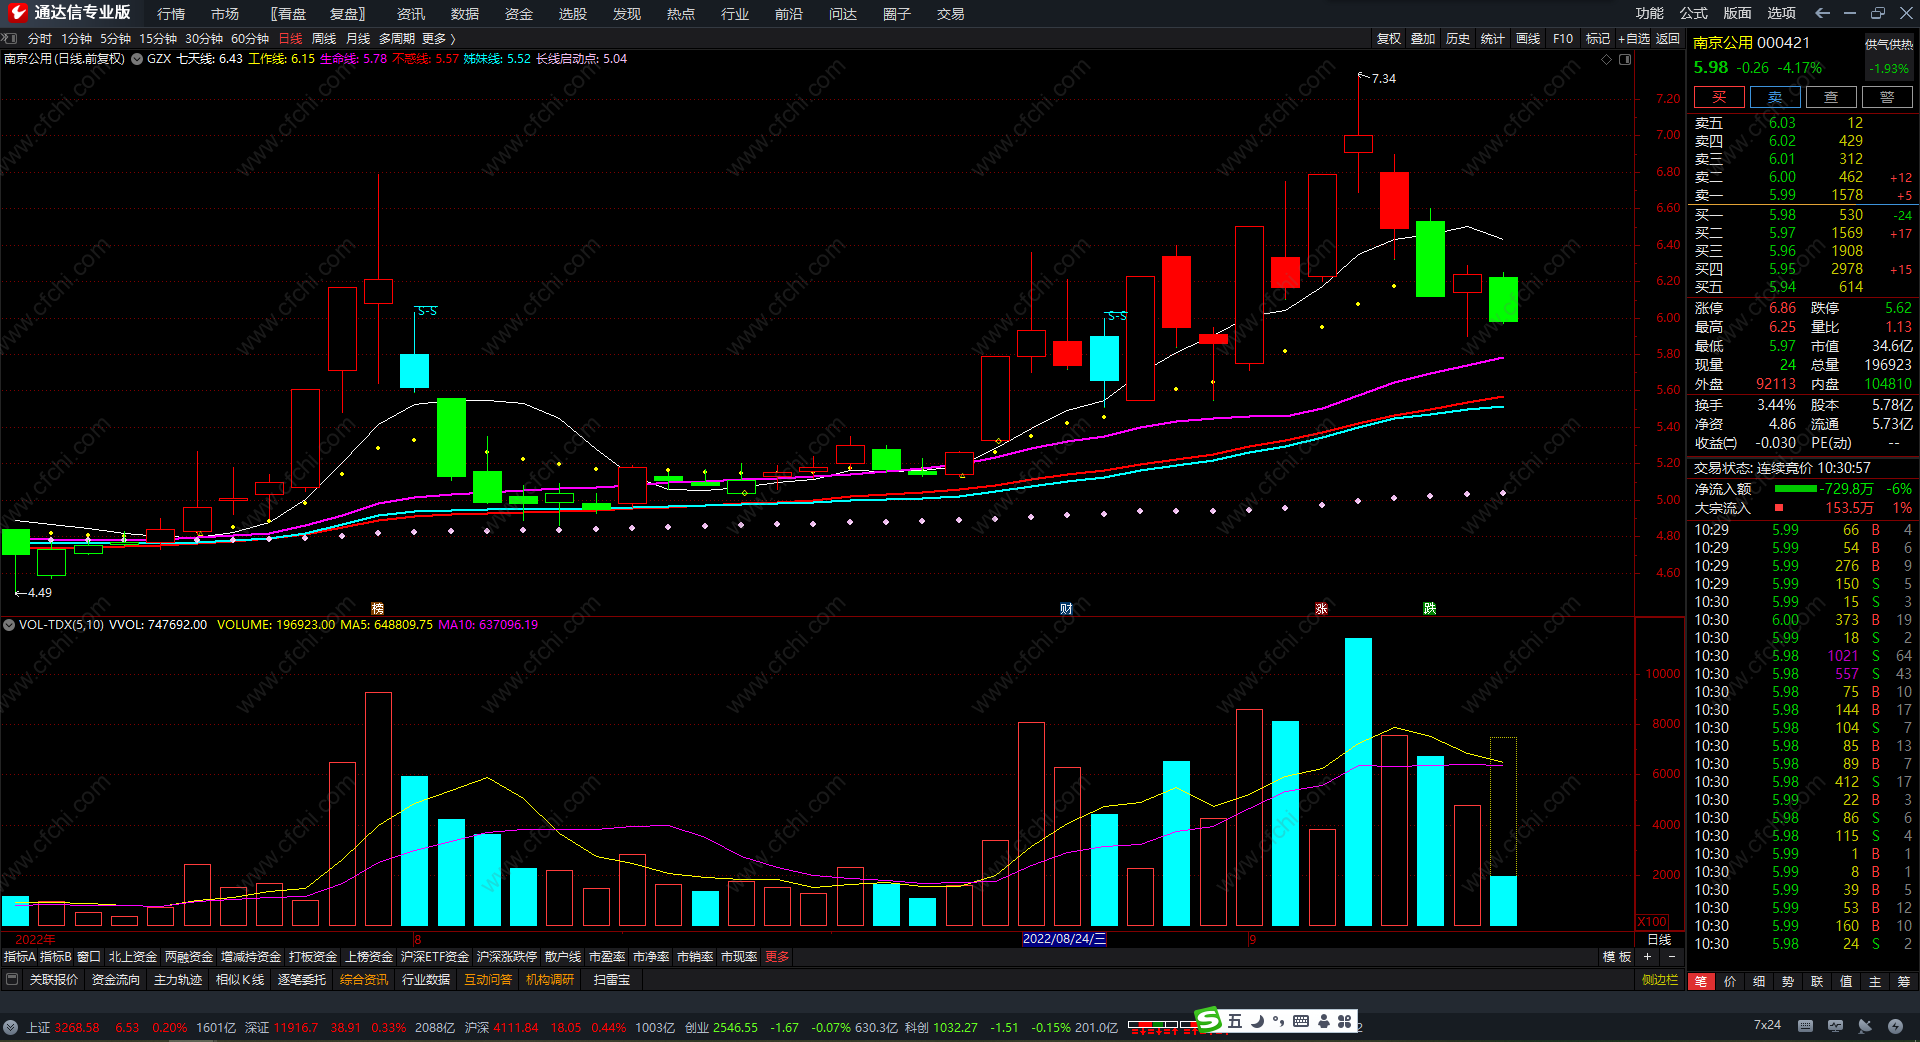This screenshot has height=1042, width=1920.
Task: Click the minus icon beside 模板
Action: coord(1671,957)
